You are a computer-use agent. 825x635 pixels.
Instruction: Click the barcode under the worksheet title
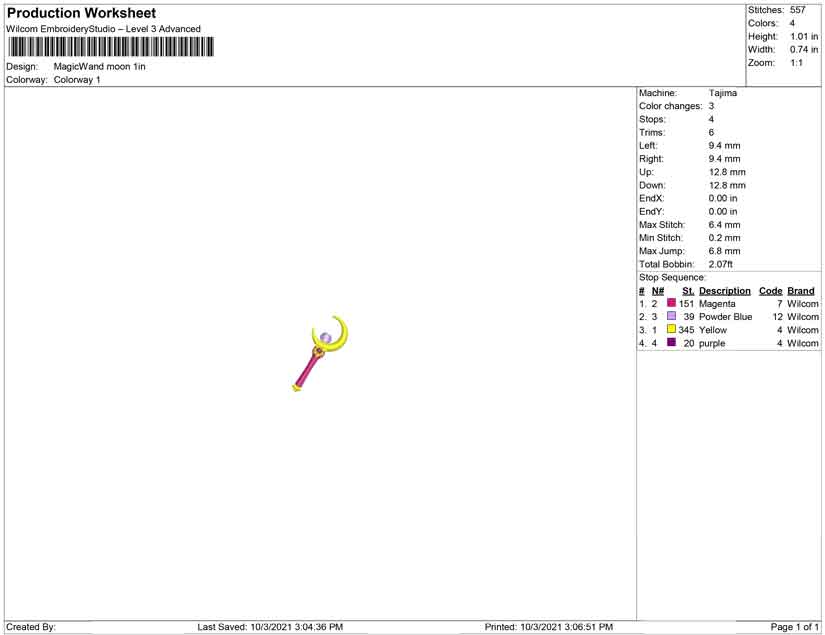[111, 47]
